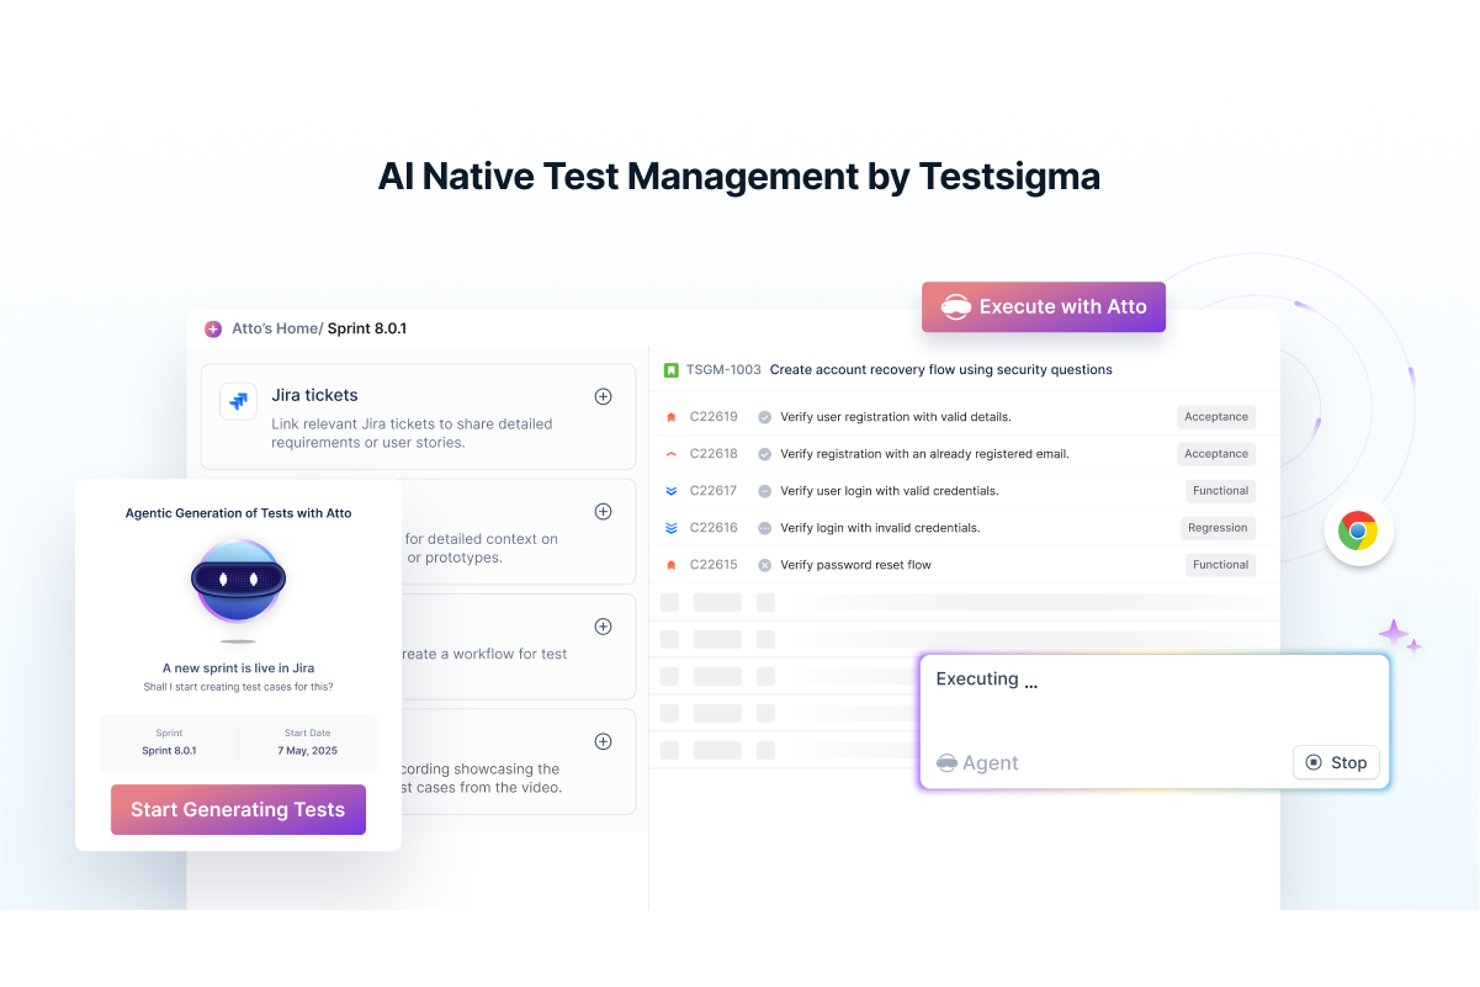Click status icon for C22617 row
This screenshot has height=987, width=1480.
(x=764, y=491)
